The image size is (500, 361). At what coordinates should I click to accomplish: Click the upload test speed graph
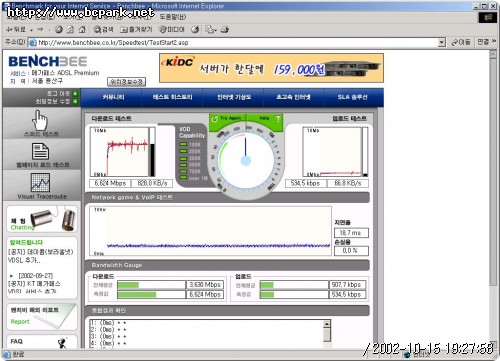332,152
